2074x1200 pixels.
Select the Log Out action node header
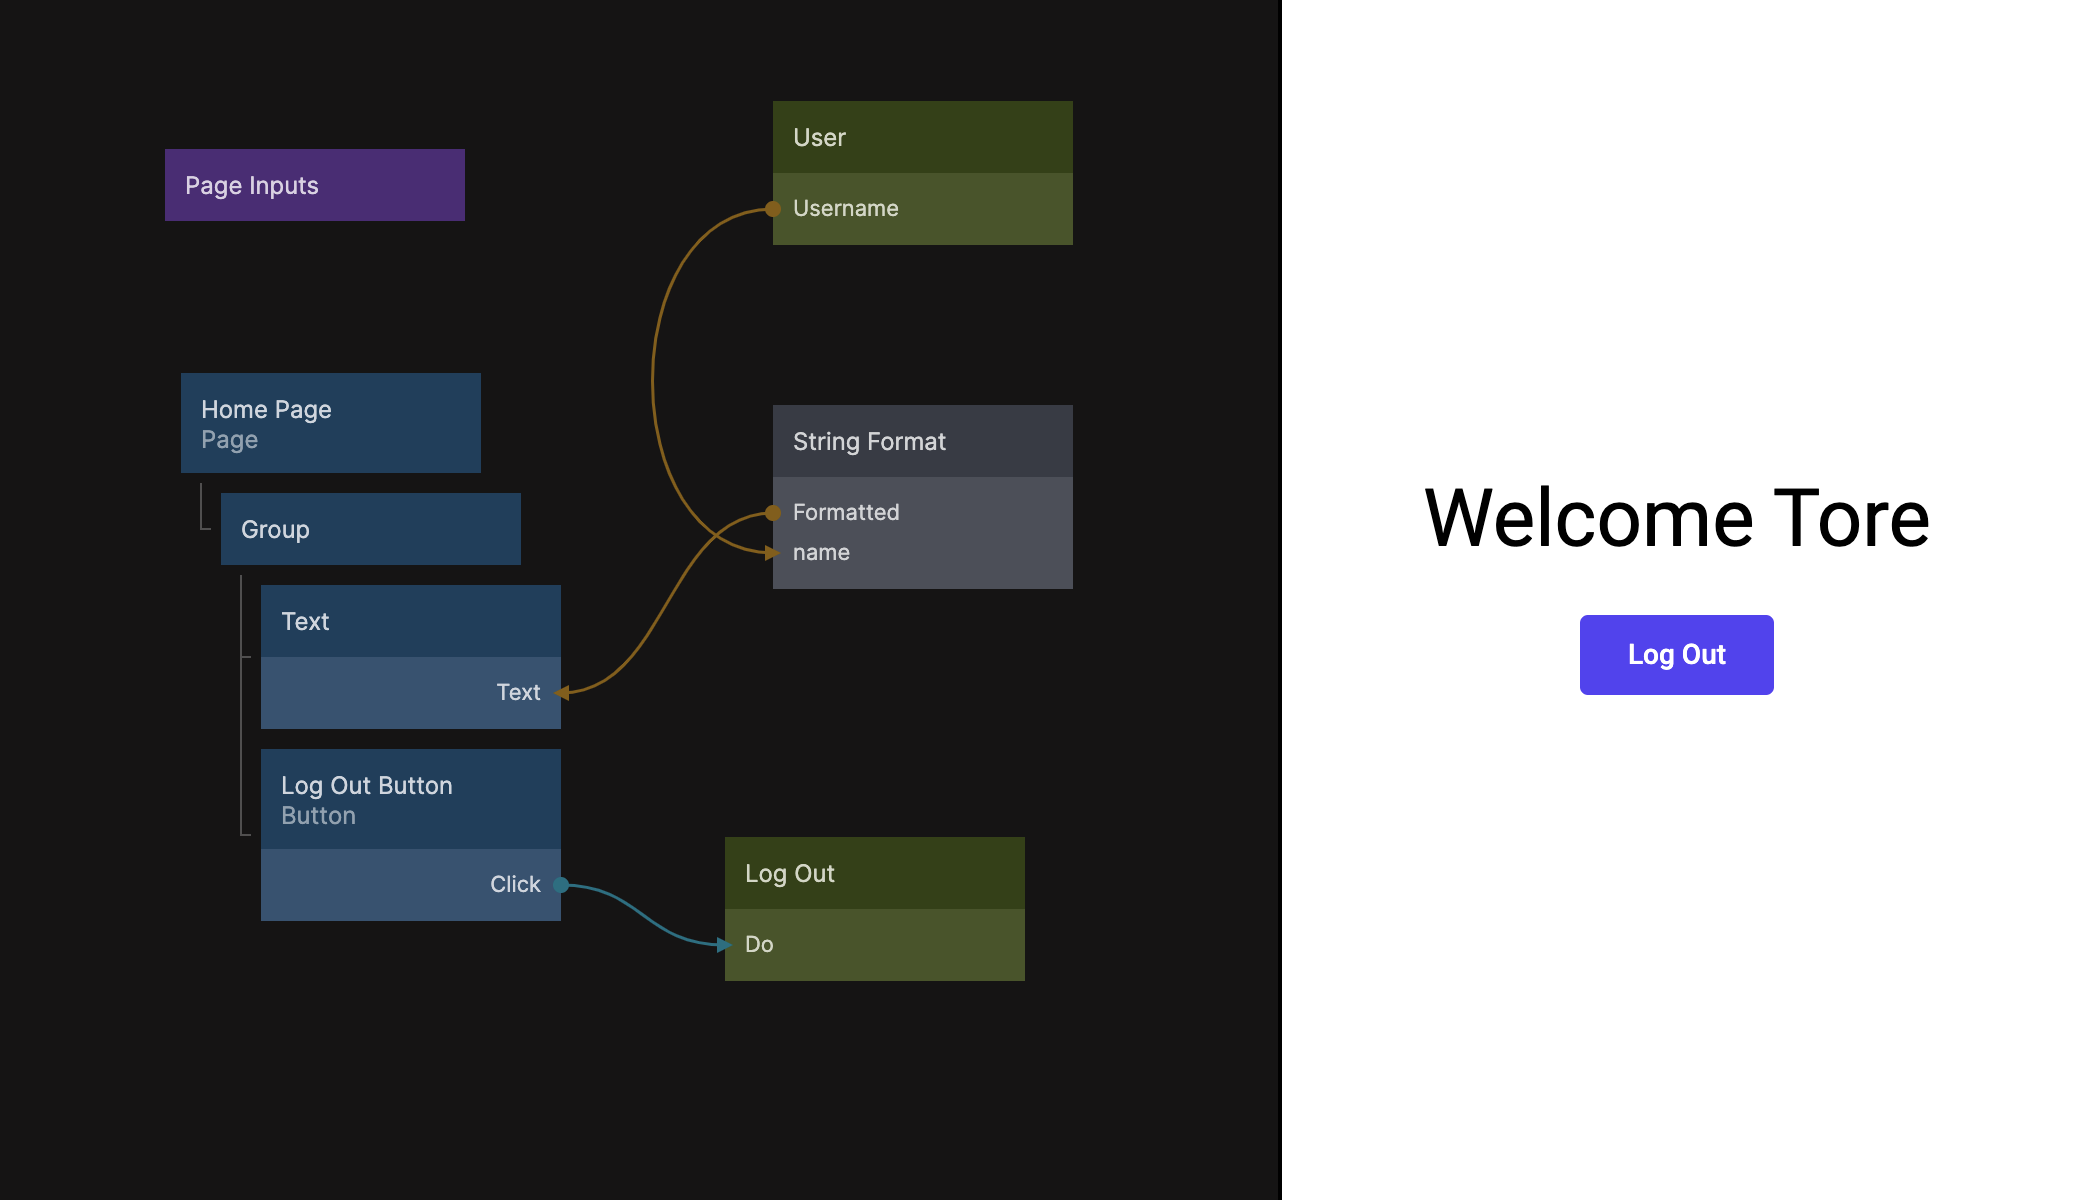tap(874, 873)
